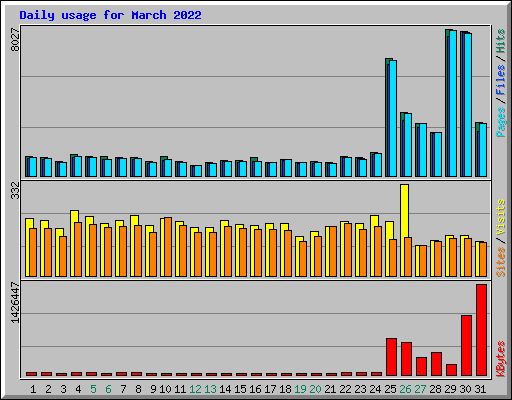Click day 31 on the x-axis
Image resolution: width=512 pixels, height=400 pixels.
coord(480,389)
